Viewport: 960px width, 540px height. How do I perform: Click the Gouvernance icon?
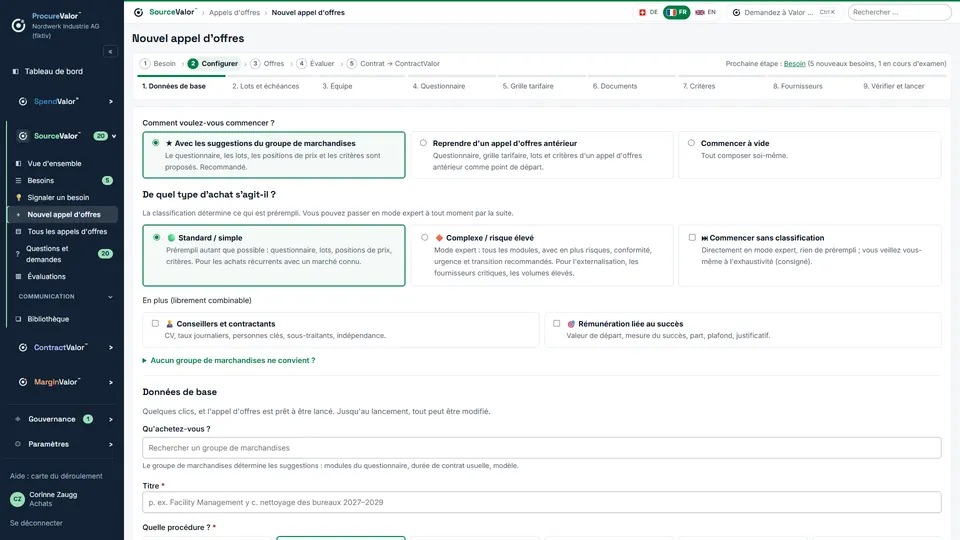coord(18,419)
